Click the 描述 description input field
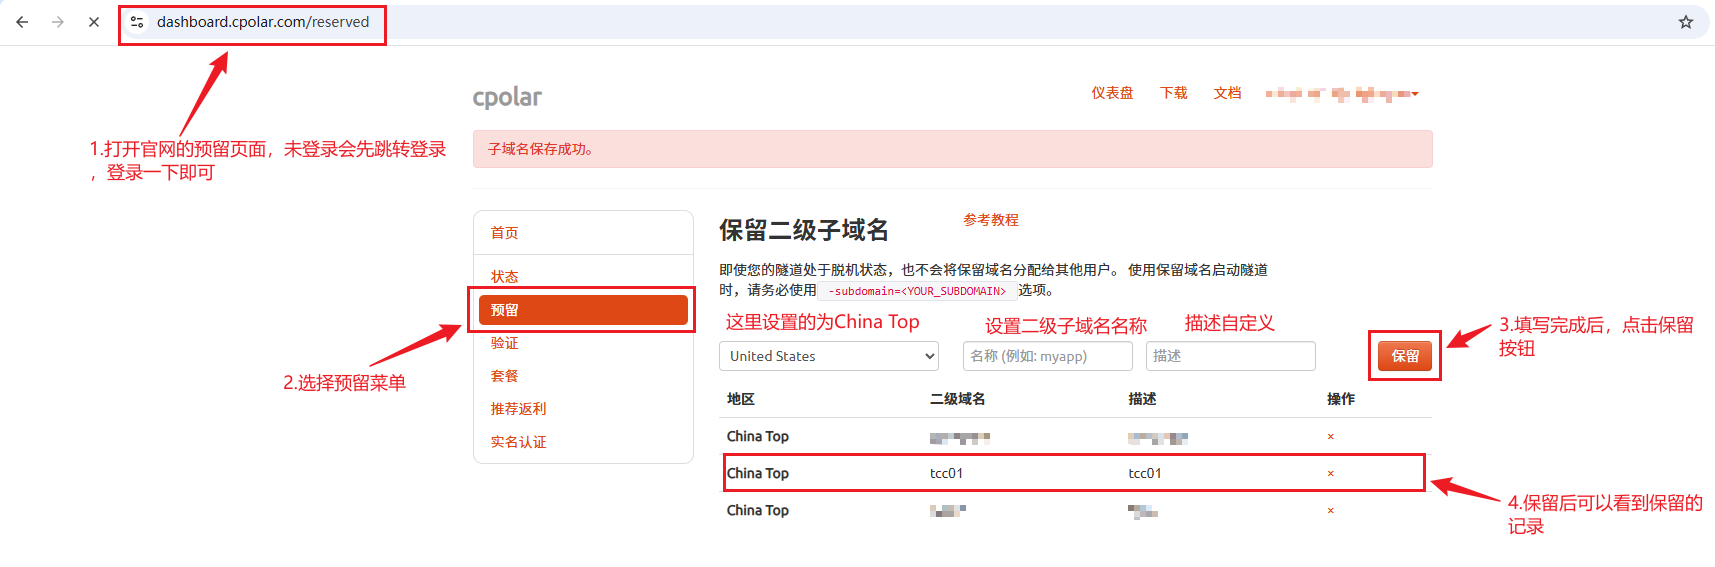 pos(1230,356)
